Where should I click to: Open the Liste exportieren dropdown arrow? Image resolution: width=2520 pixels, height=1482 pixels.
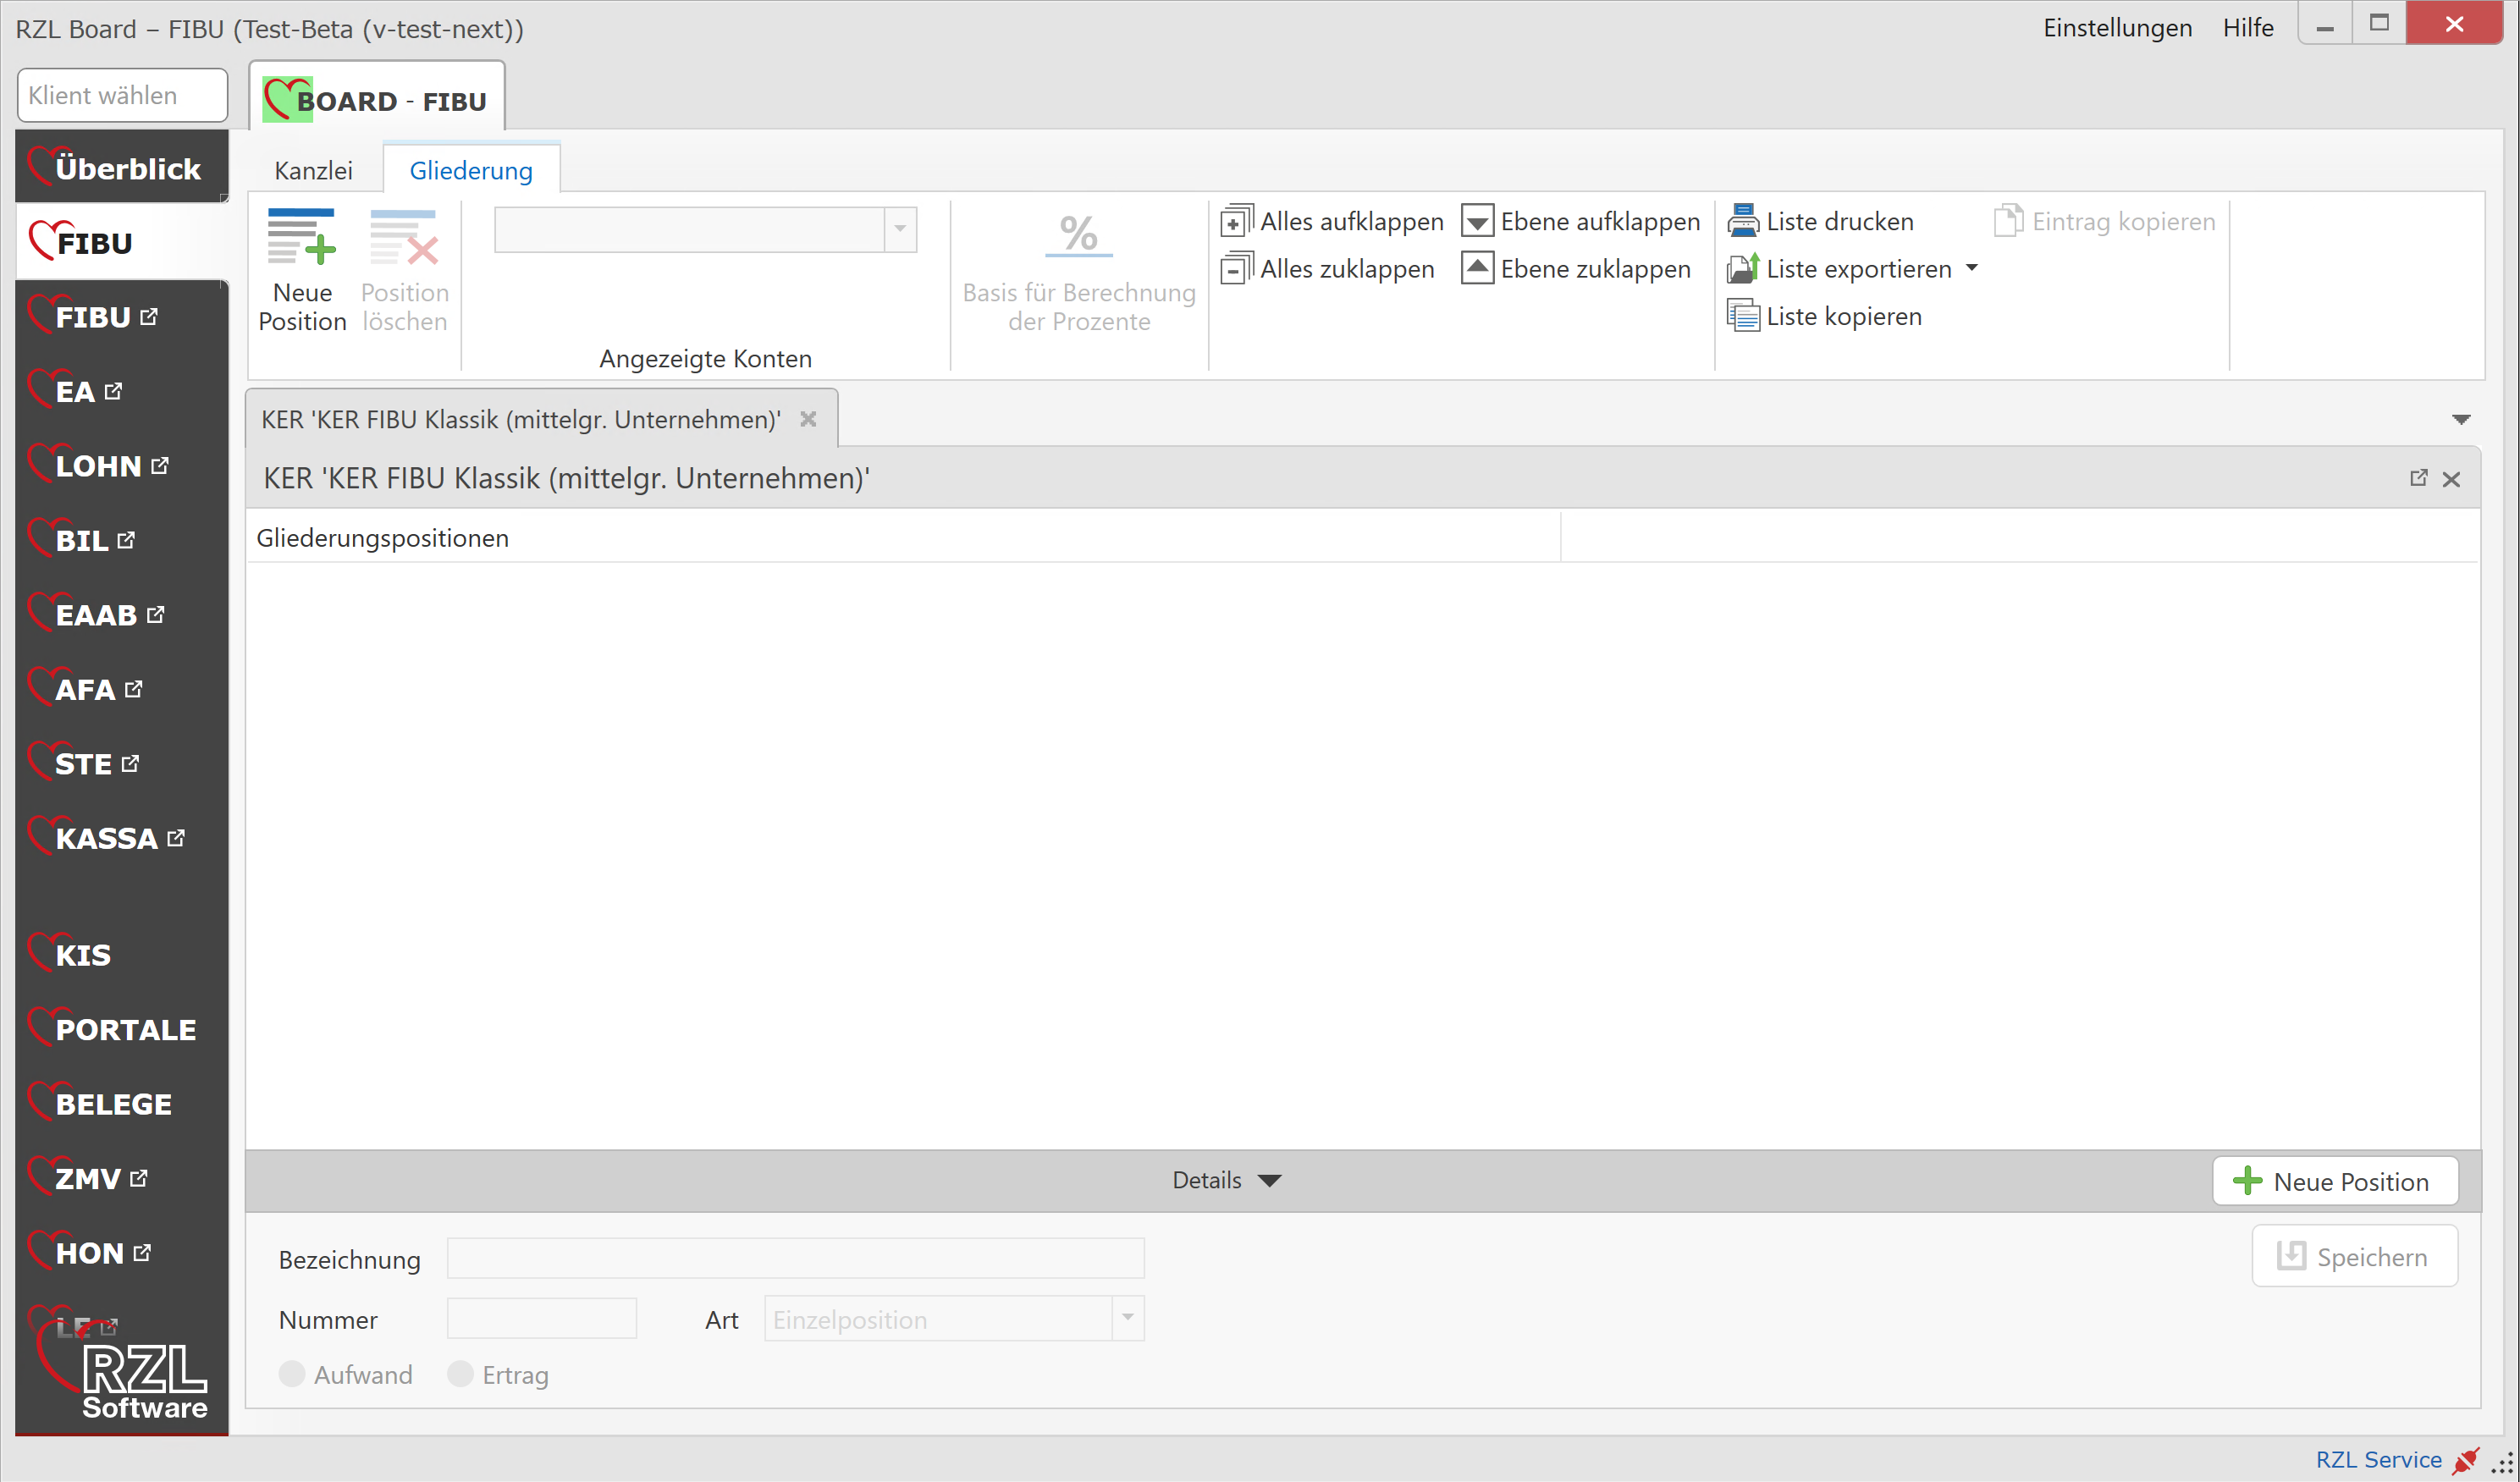pyautogui.click(x=1972, y=268)
